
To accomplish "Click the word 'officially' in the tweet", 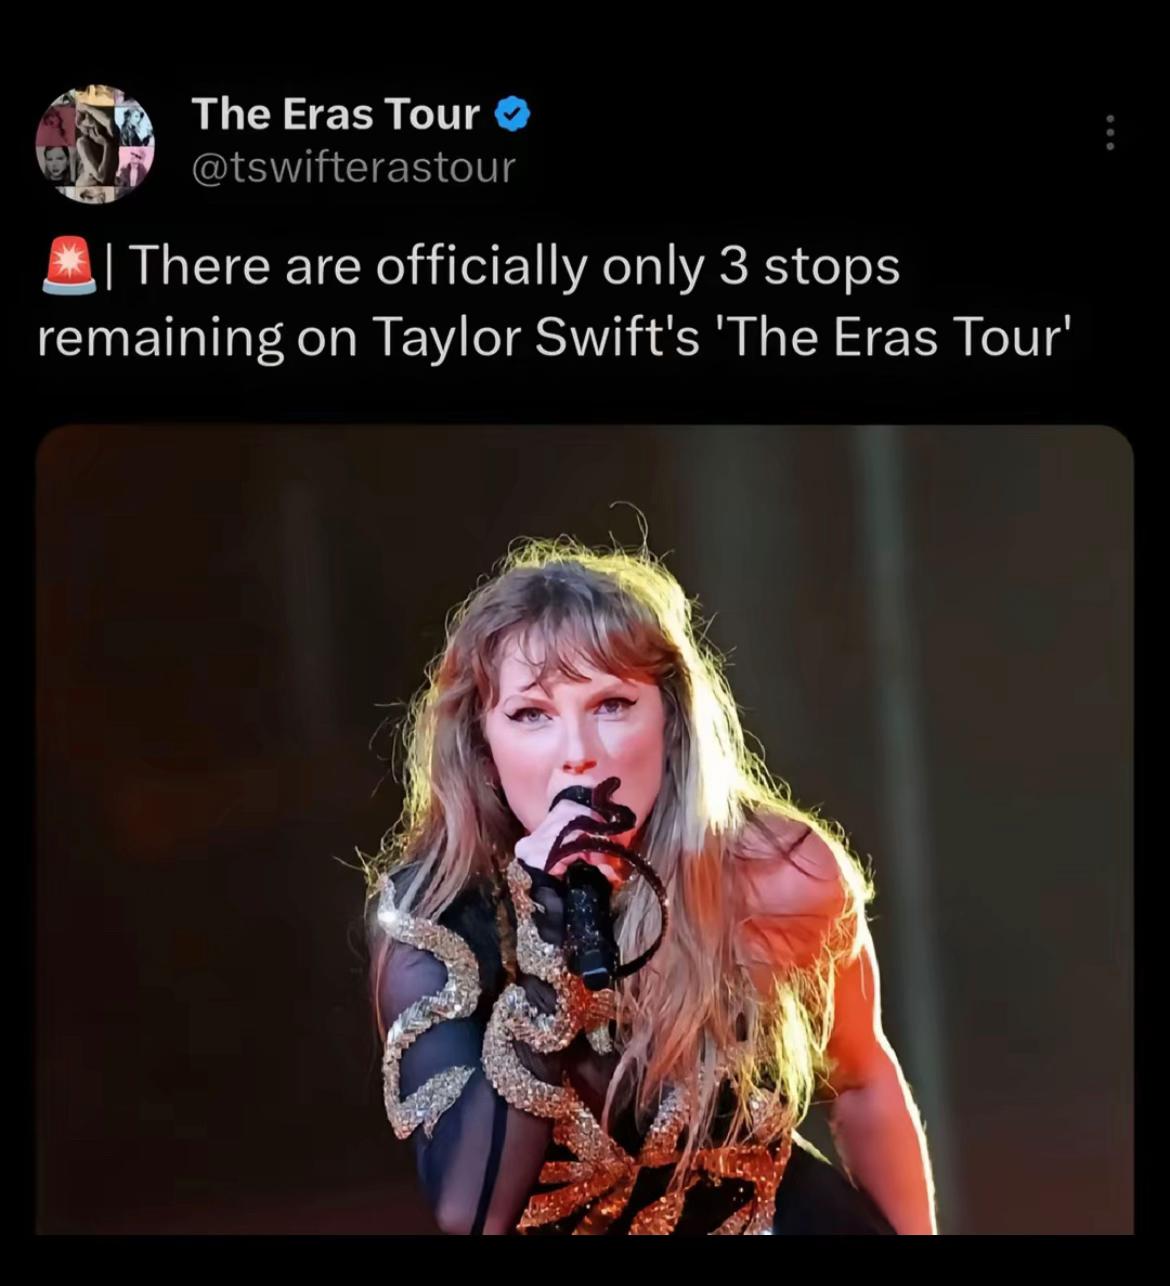I will pyautogui.click(x=480, y=267).
